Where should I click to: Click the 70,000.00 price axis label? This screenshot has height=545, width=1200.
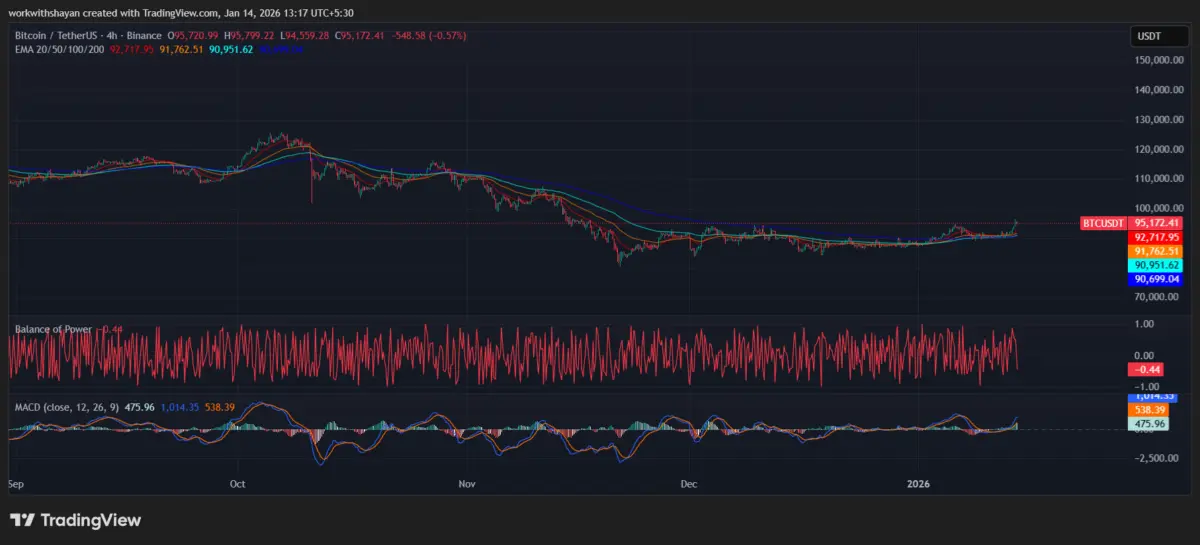pos(1158,297)
